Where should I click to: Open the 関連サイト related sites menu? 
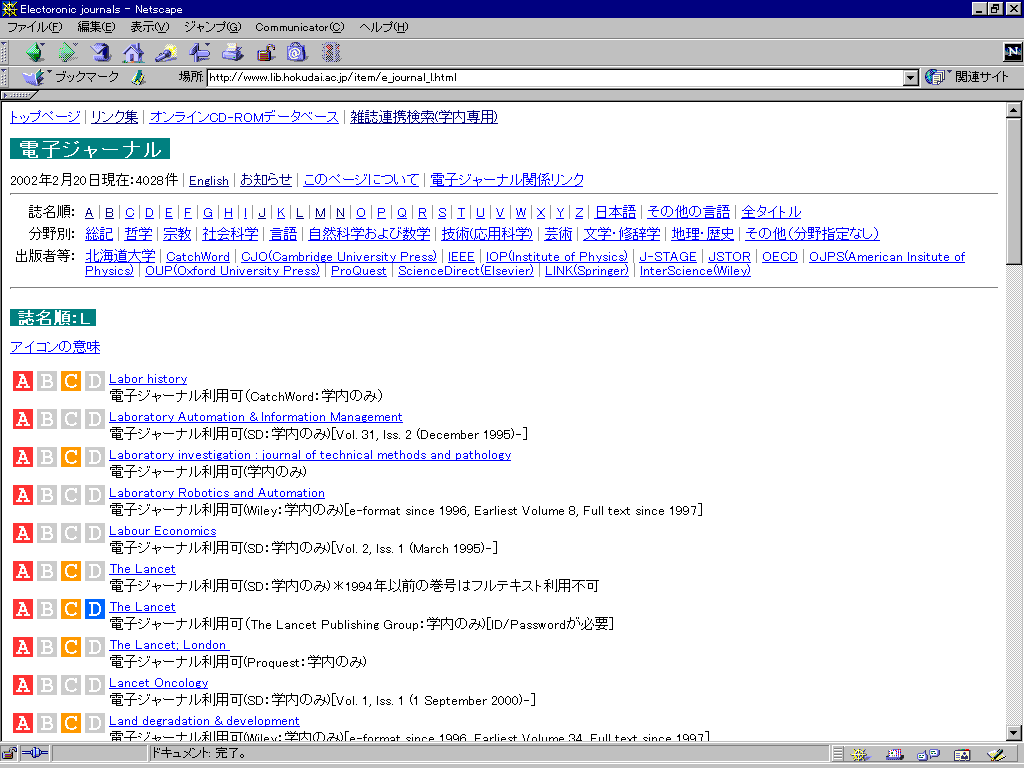[x=968, y=77]
